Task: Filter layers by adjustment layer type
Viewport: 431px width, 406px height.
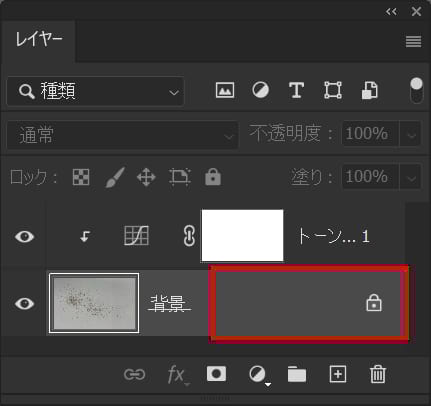Action: [260, 90]
